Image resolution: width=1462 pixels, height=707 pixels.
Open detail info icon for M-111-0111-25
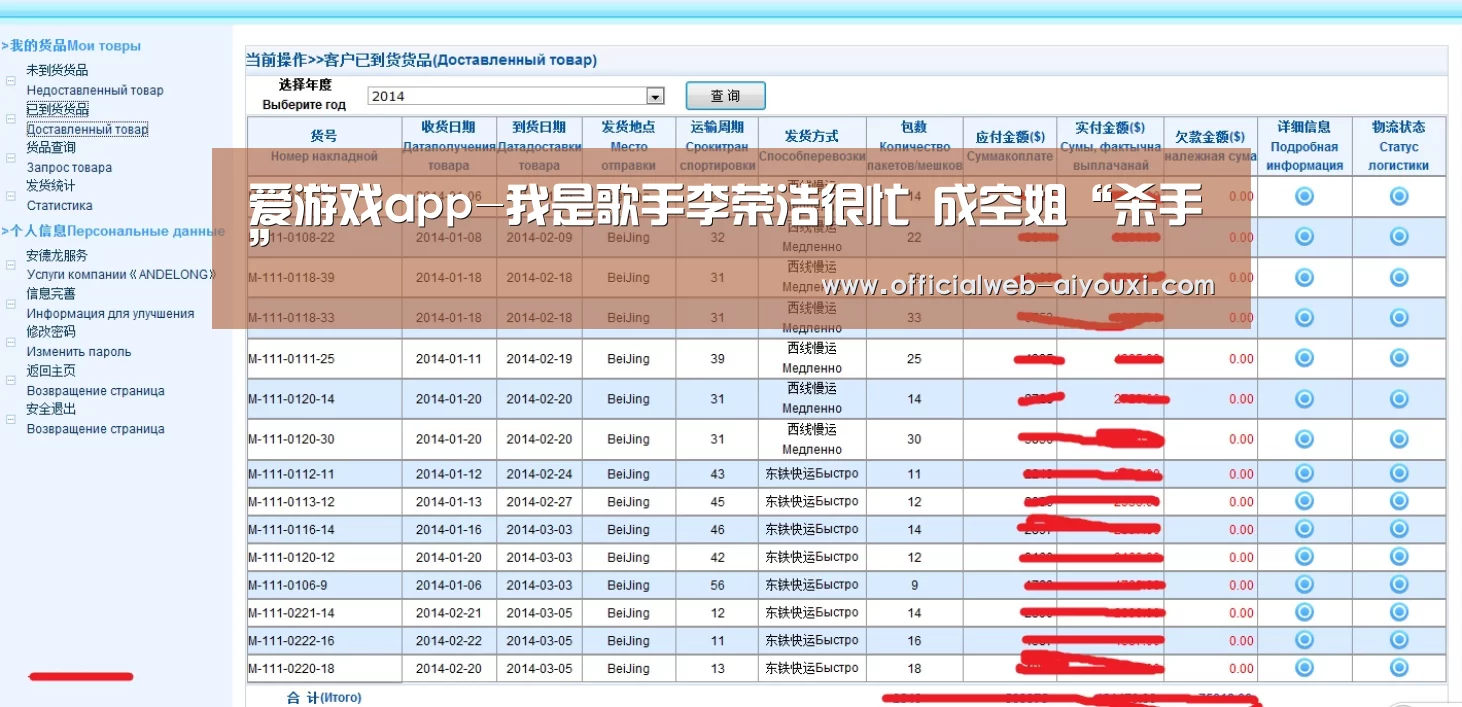(1304, 358)
